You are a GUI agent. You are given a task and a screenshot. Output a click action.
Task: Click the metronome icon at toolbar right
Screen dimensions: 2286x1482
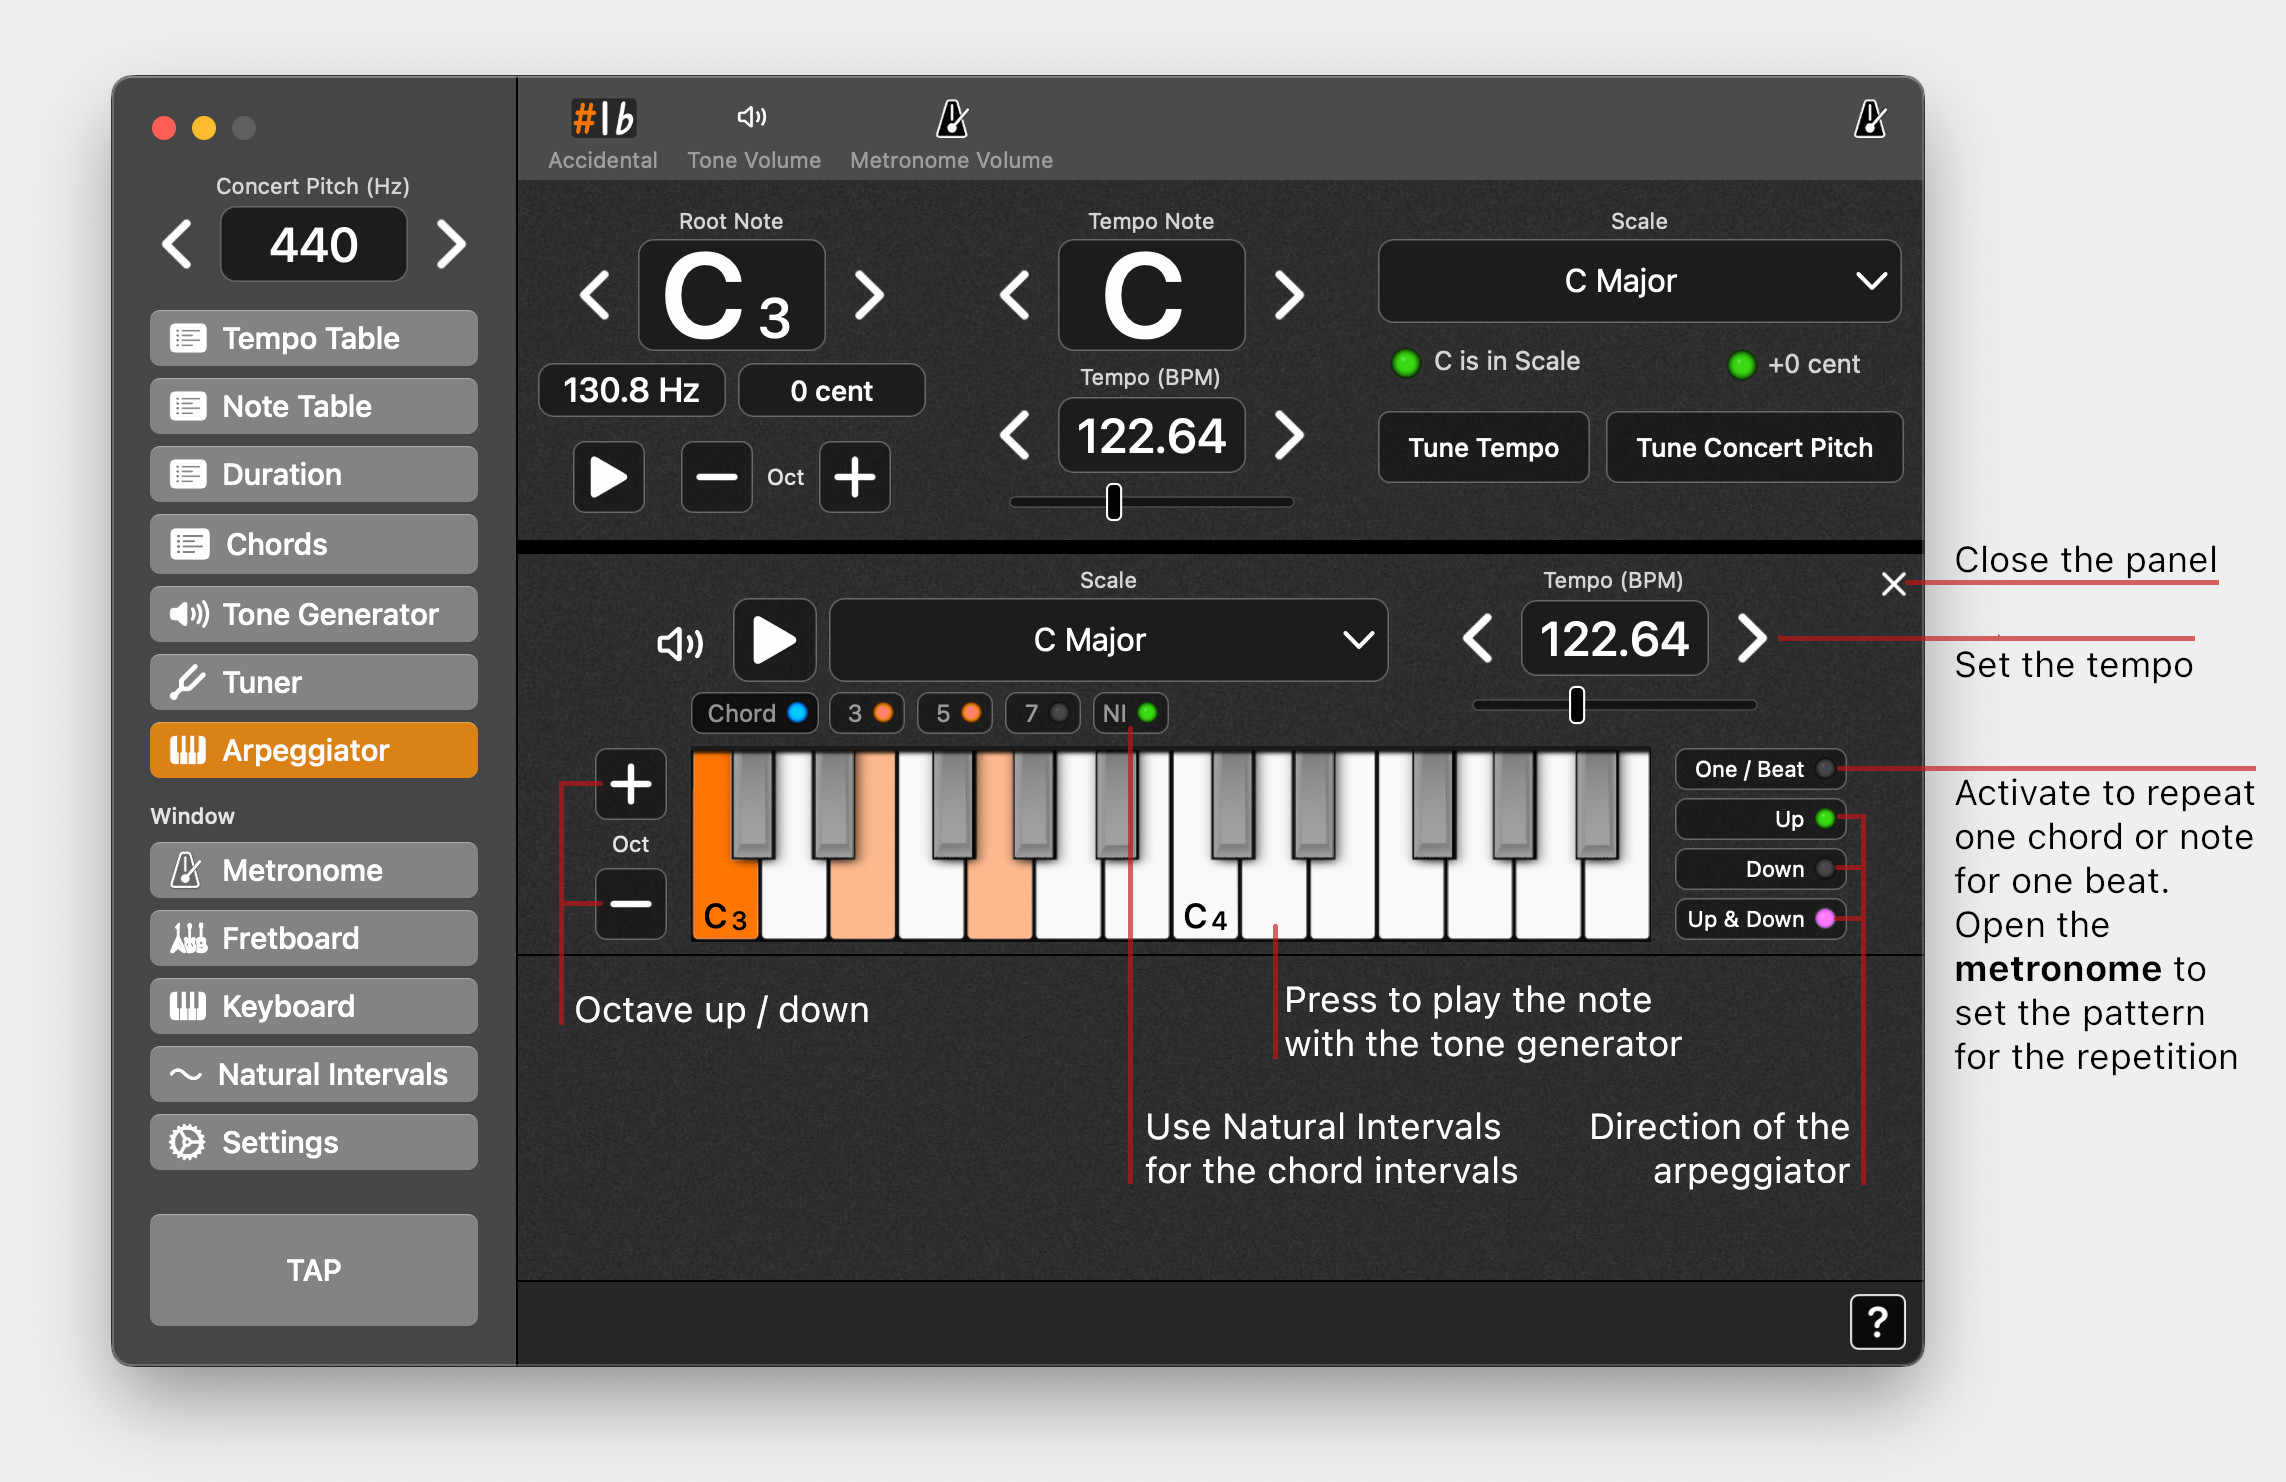[x=1870, y=120]
